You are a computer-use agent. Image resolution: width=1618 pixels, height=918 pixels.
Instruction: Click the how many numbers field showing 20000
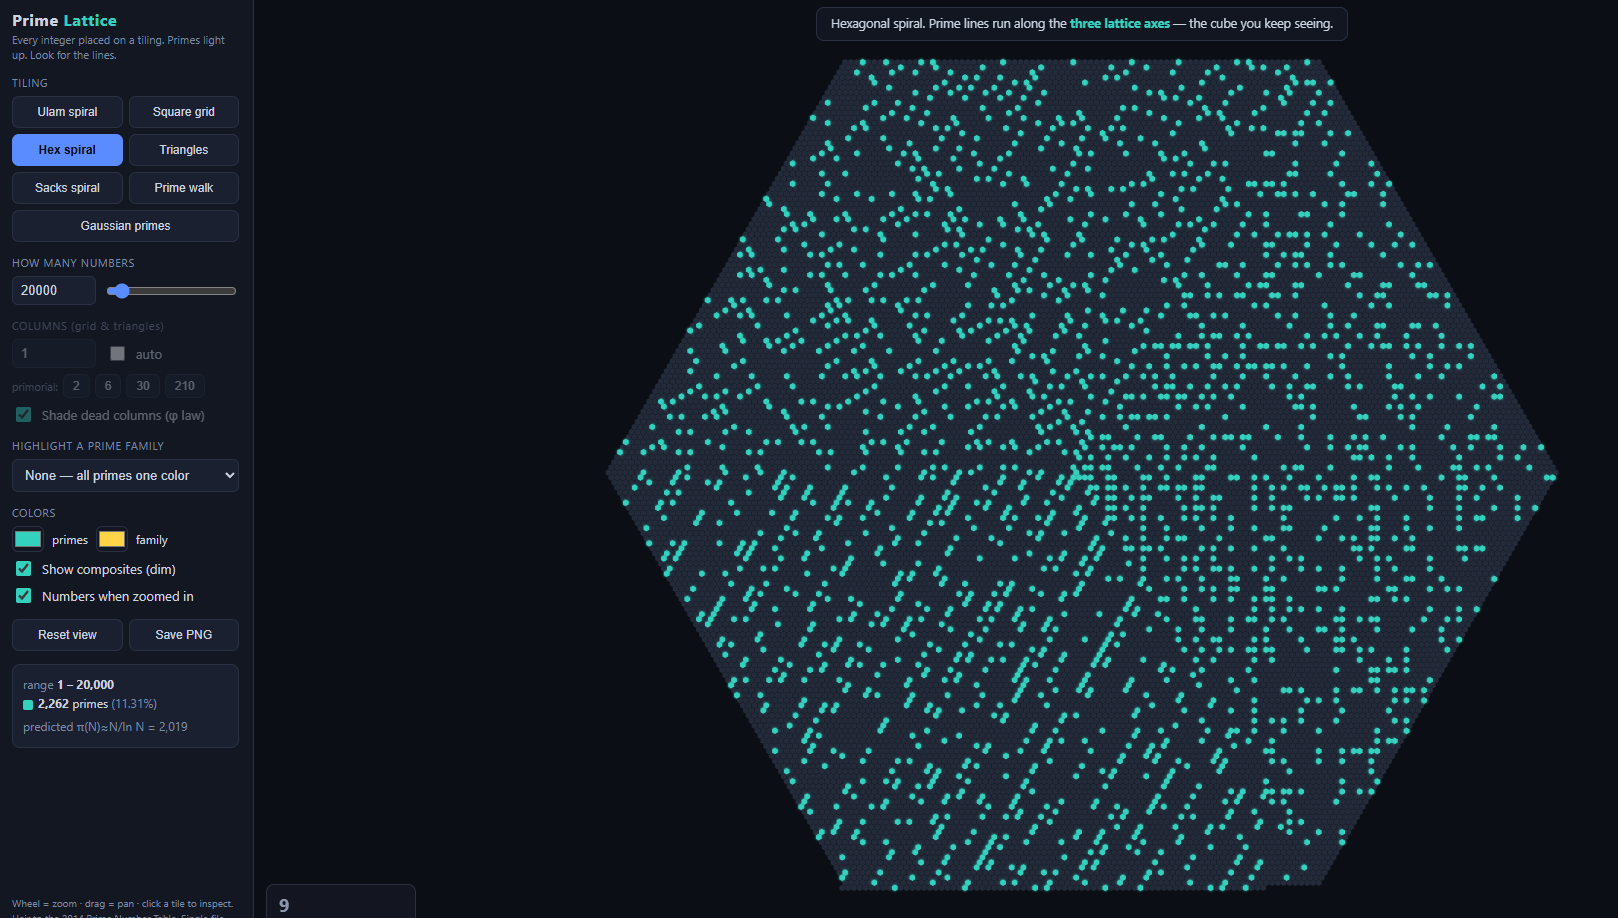coord(54,290)
